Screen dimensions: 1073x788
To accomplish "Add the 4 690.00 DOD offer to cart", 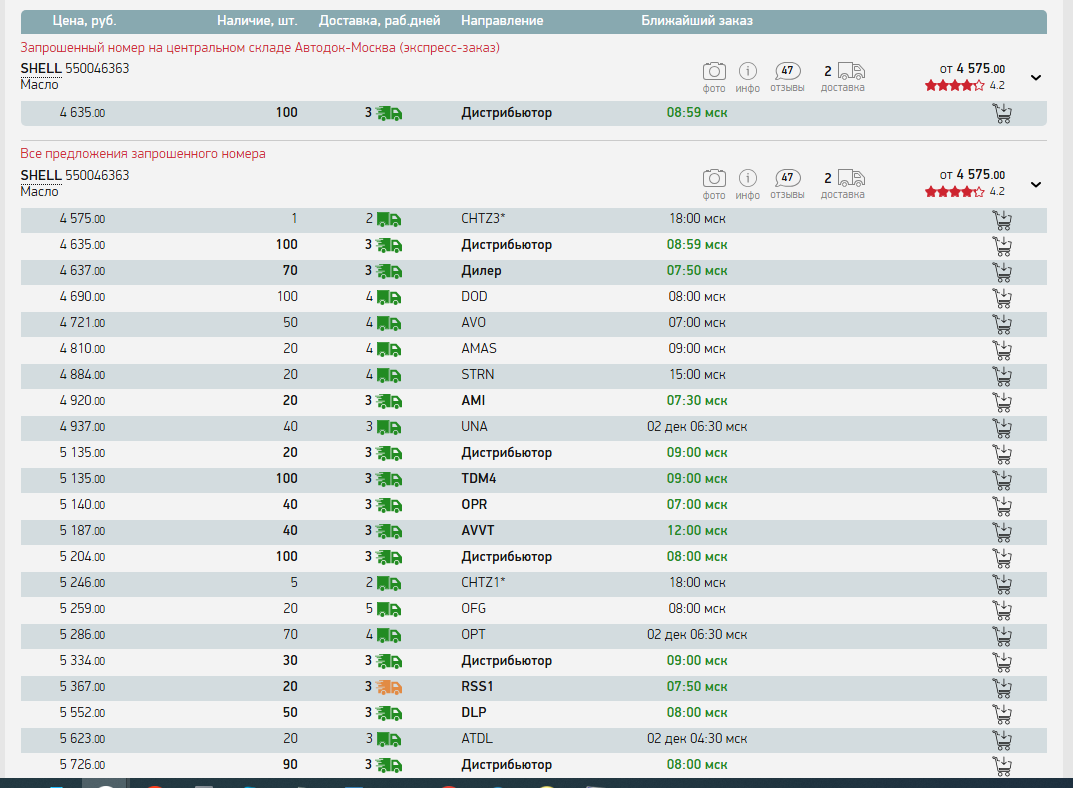I will 1002,298.
